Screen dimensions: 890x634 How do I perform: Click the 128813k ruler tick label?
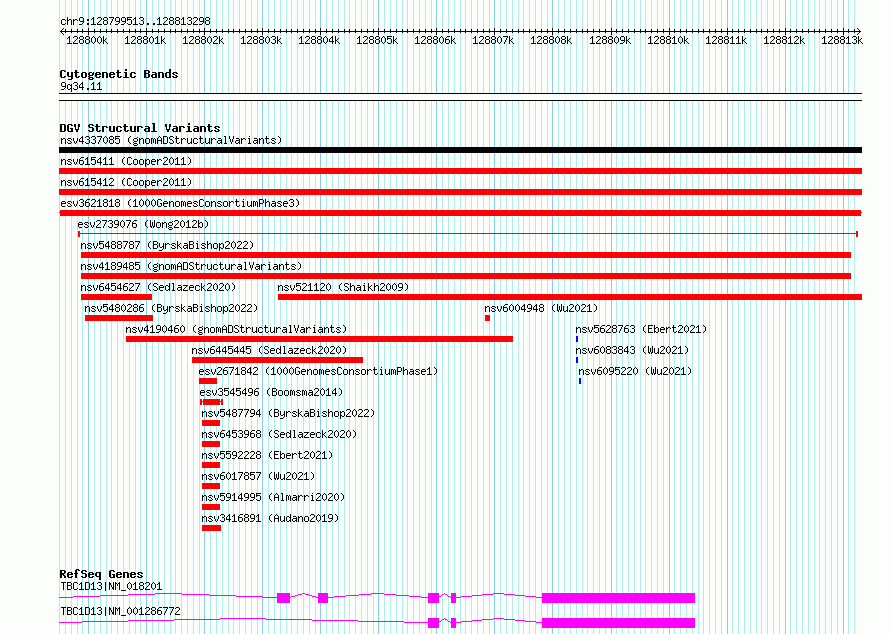842,40
